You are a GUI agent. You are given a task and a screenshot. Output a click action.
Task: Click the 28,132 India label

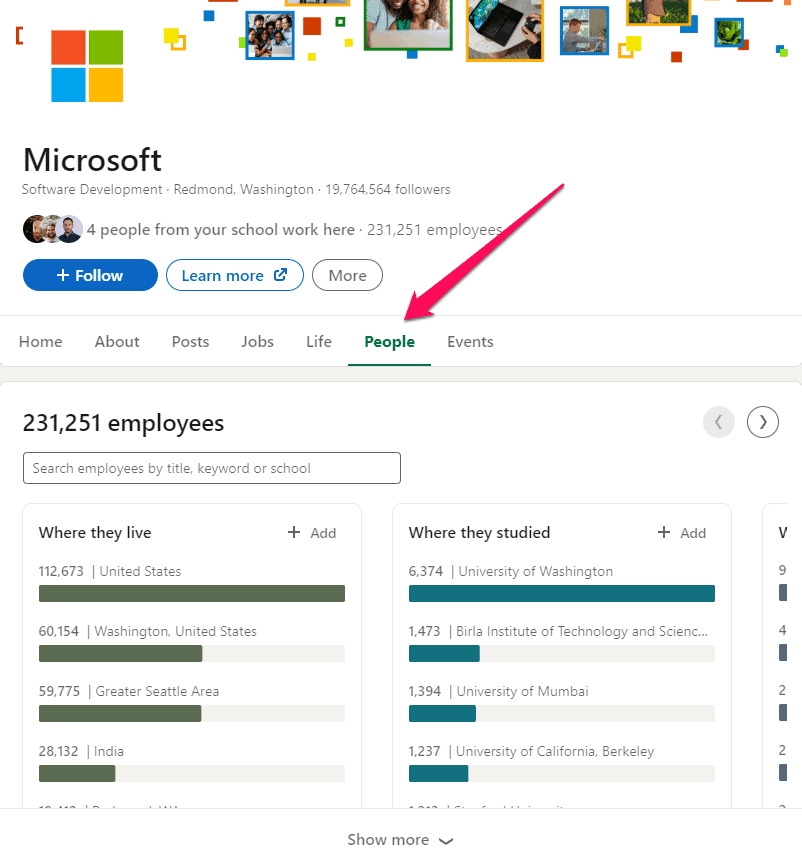[81, 752]
